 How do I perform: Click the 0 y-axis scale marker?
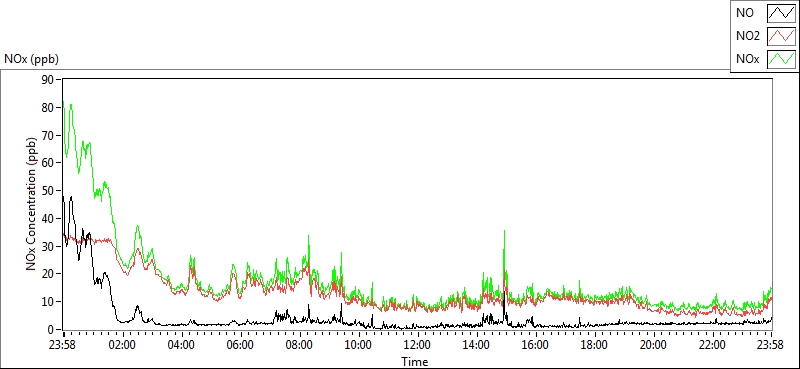[x=51, y=330]
